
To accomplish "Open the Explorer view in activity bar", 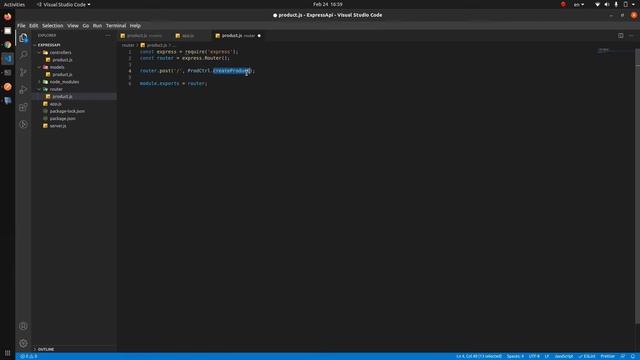I will [x=23, y=38].
